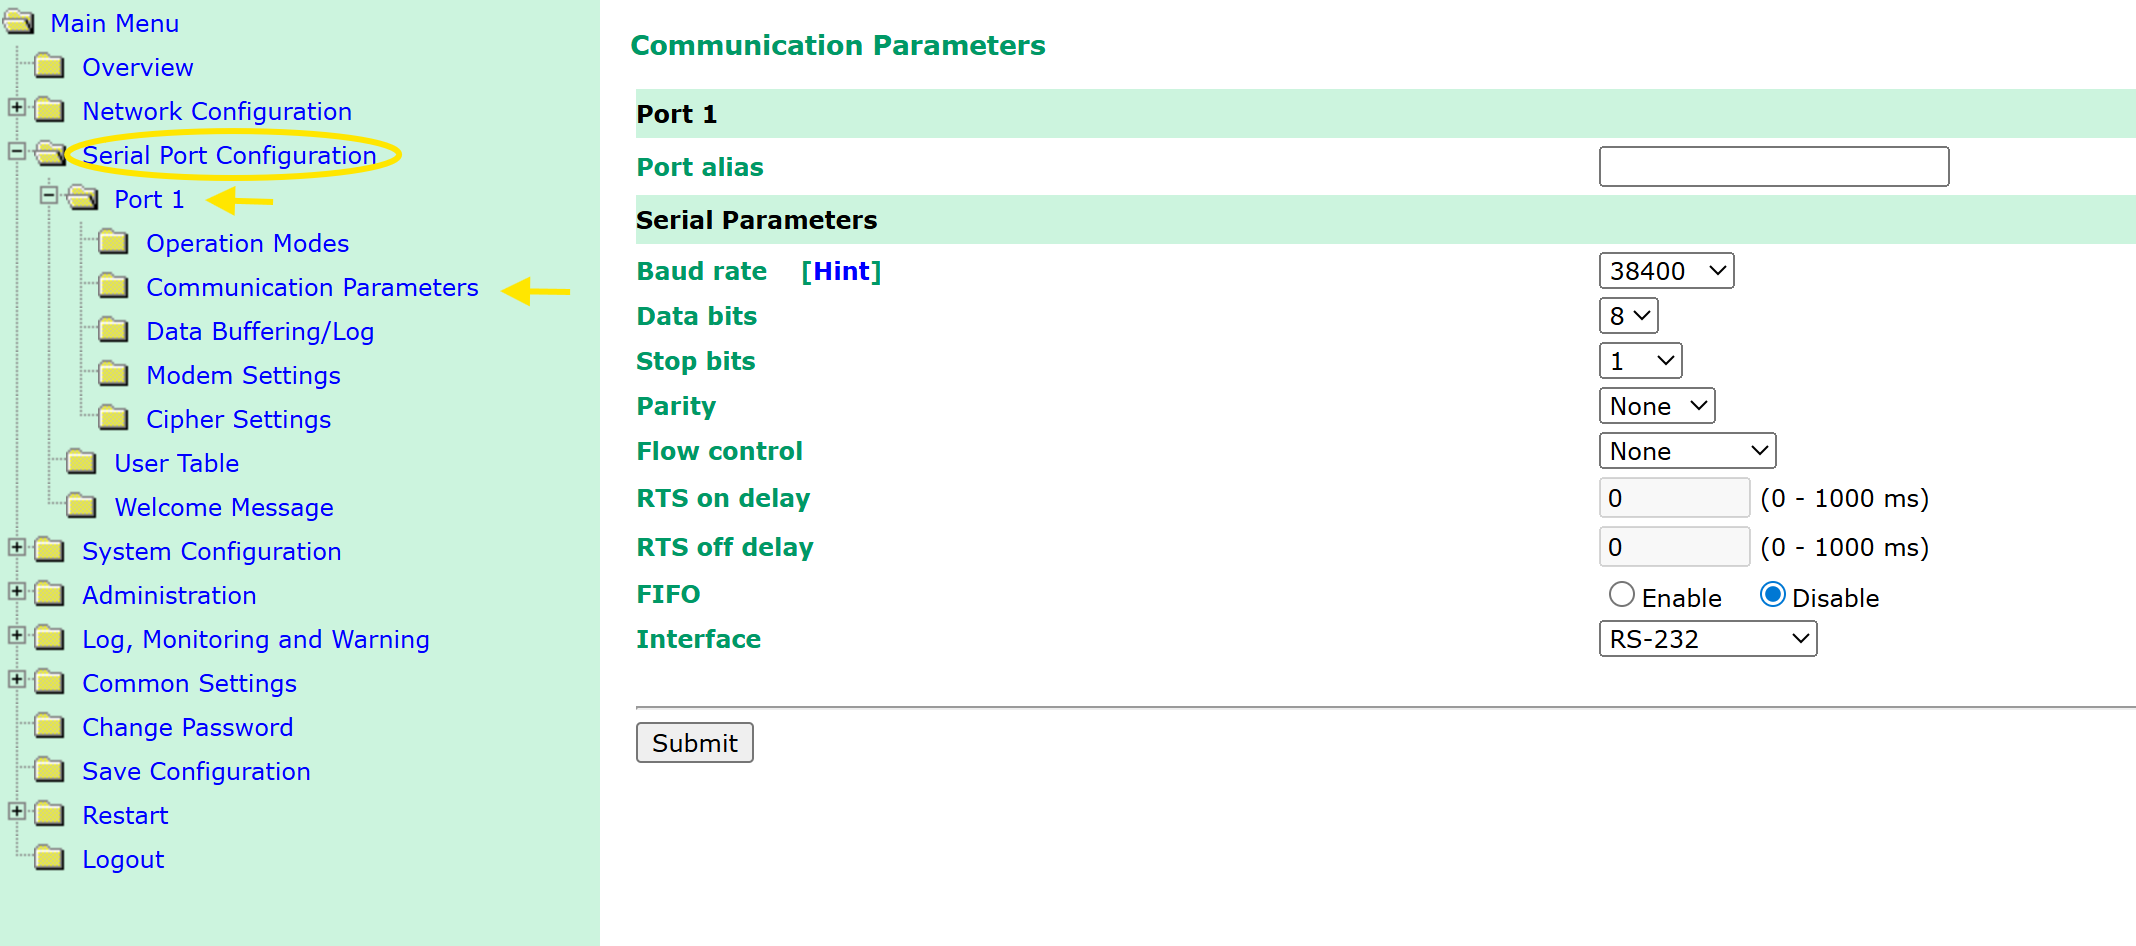This screenshot has width=2136, height=946.
Task: Open the Modem Settings menu item
Action: coord(243,375)
